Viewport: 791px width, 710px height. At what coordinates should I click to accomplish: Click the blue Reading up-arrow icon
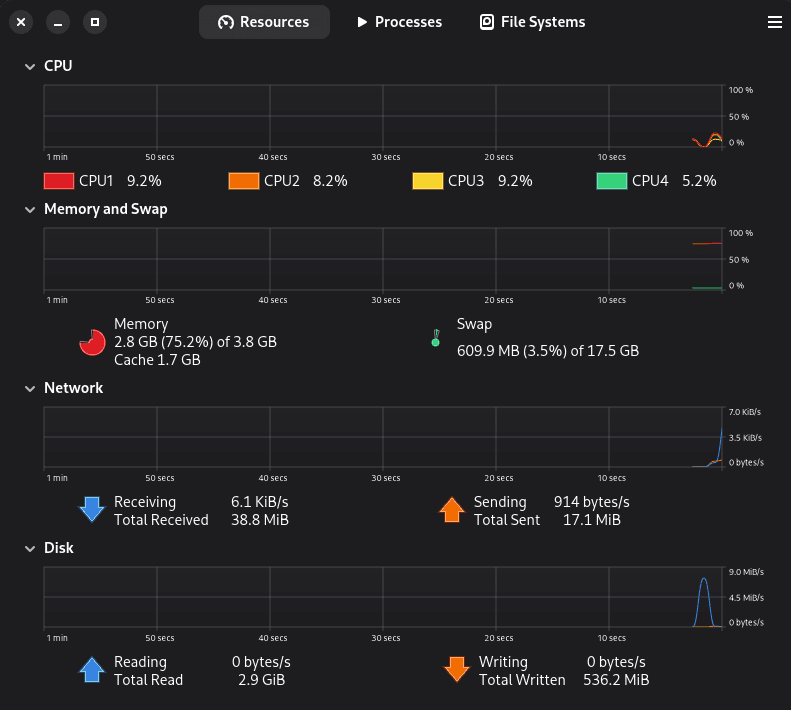coord(92,670)
